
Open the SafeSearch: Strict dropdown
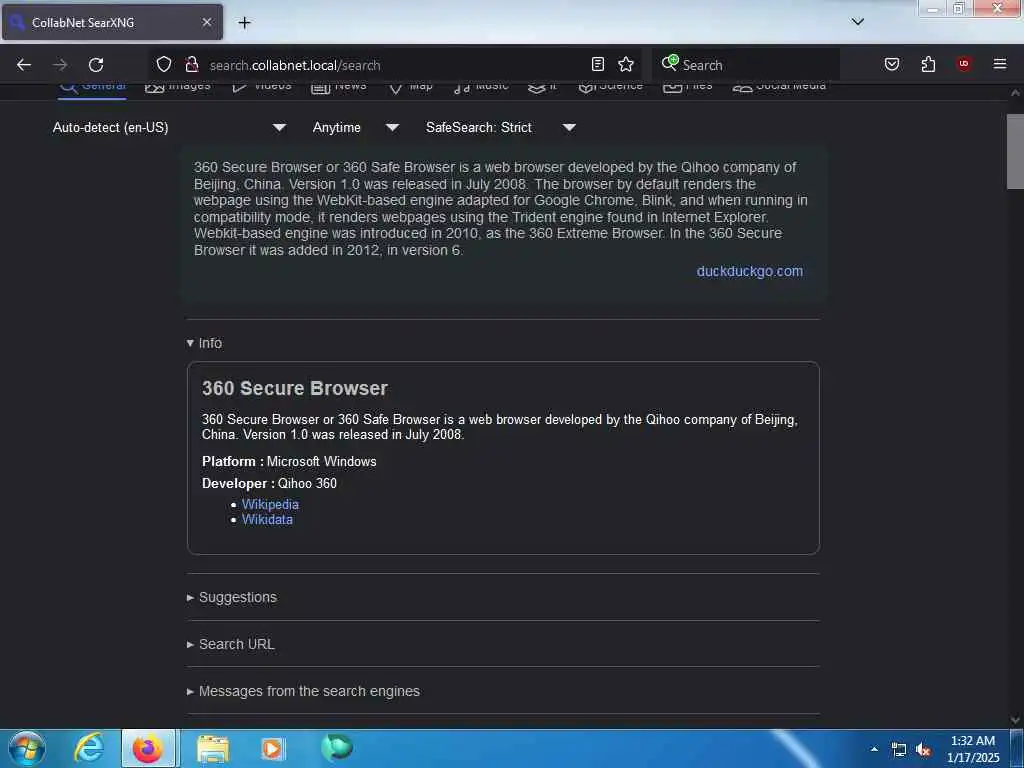[501, 127]
